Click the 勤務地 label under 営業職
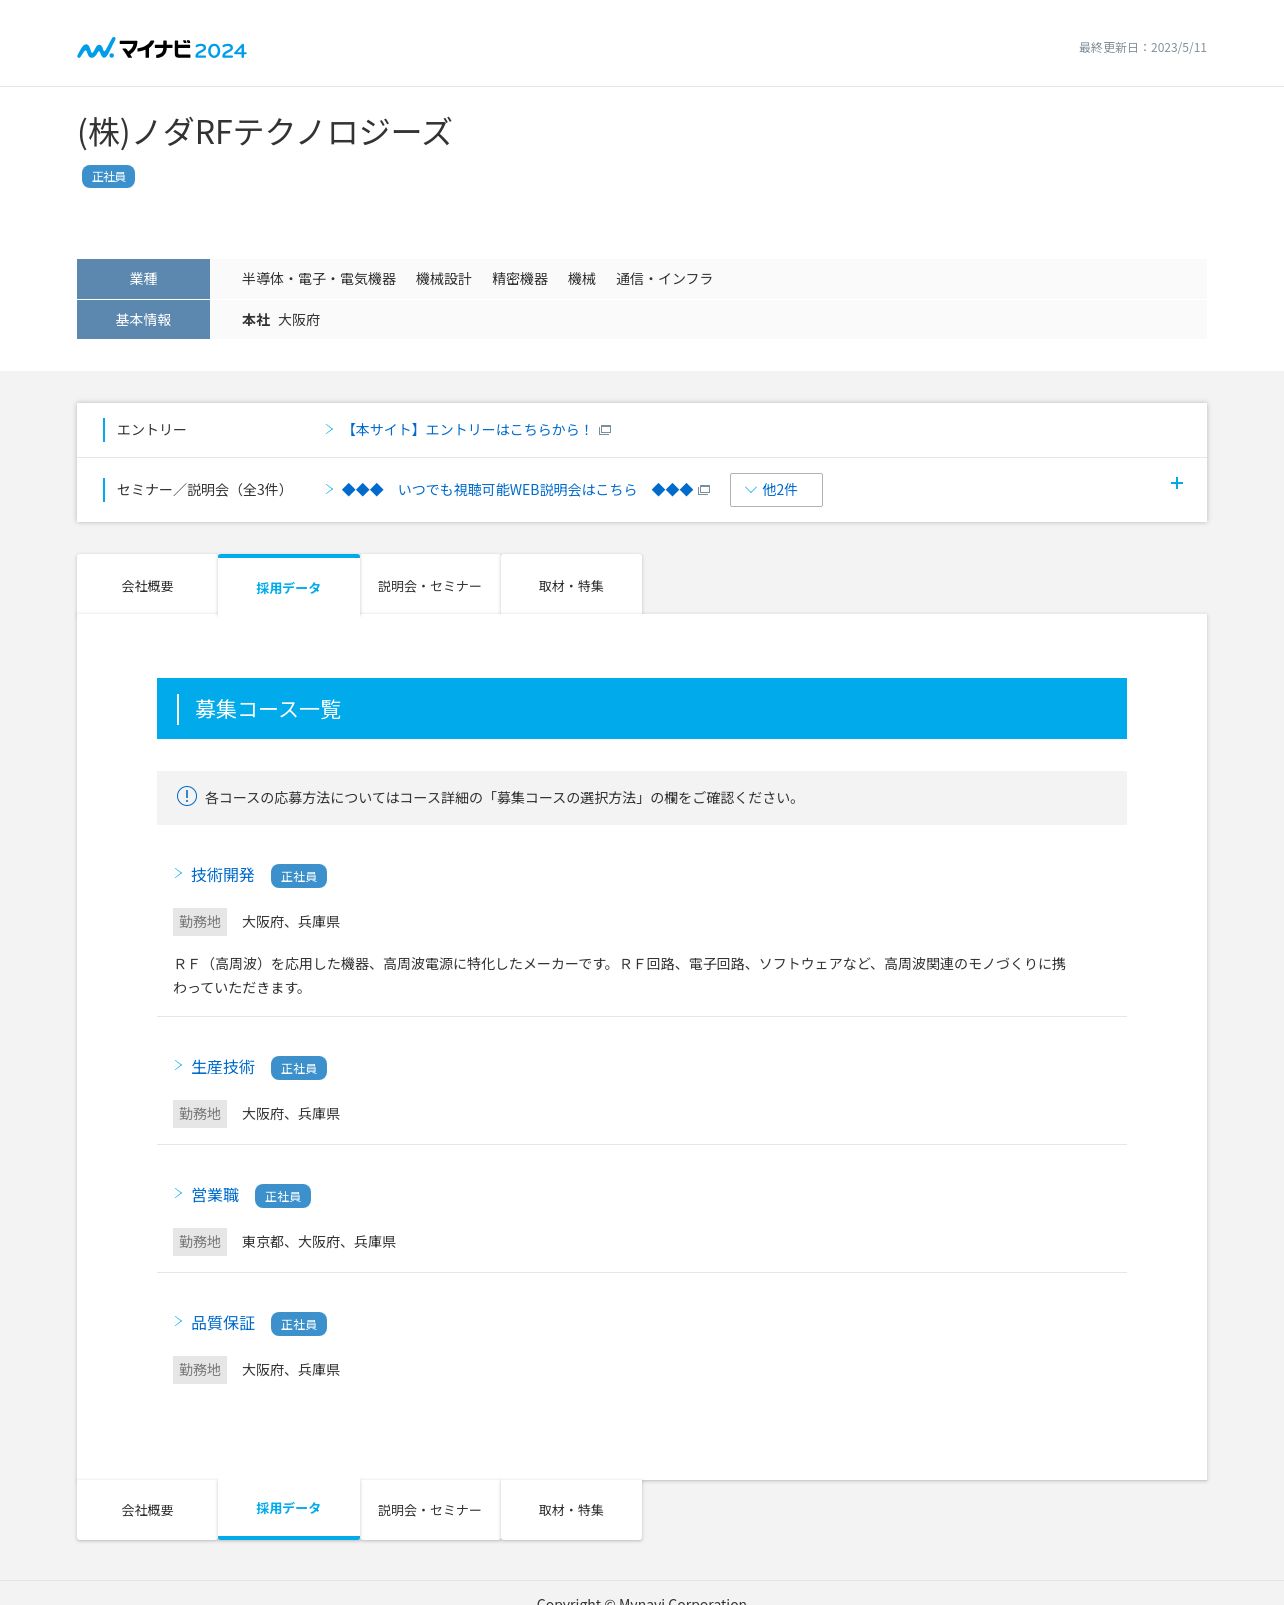Screen dimensions: 1284x1605 pyautogui.click(x=200, y=1242)
